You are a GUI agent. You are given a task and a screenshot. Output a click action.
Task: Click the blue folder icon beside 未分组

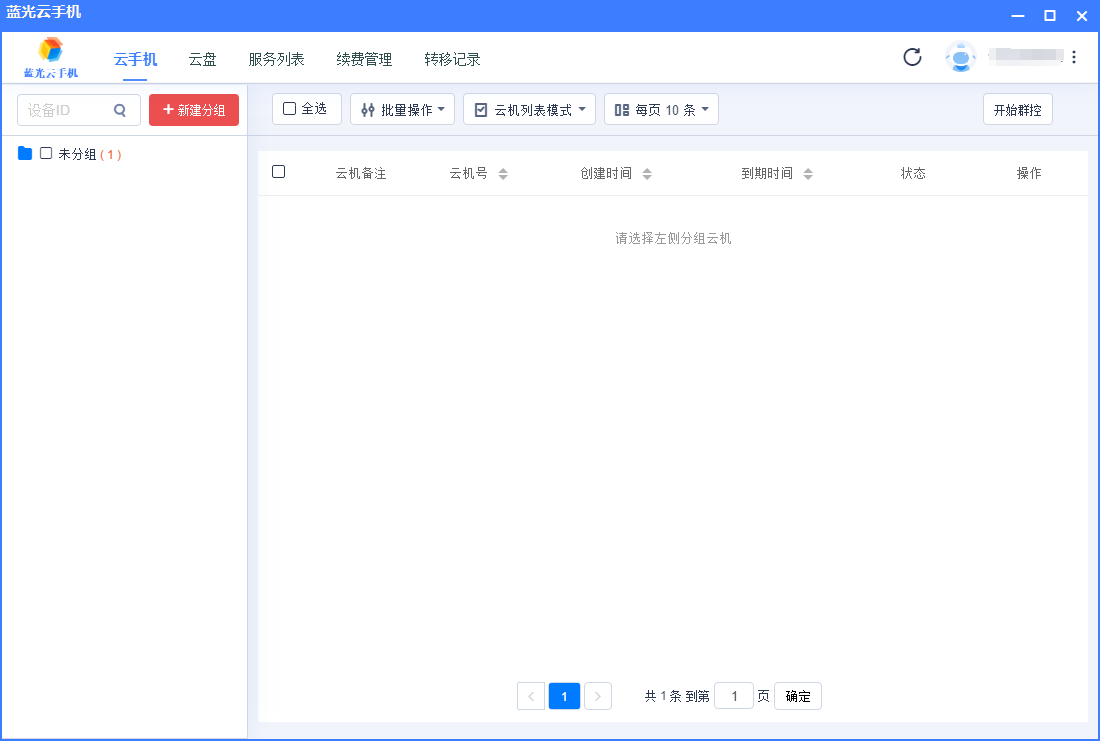click(25, 154)
